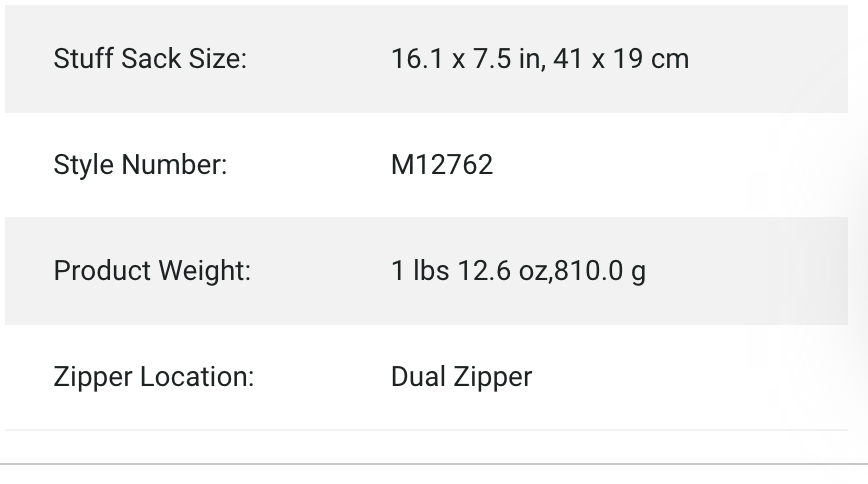Select the style number M12762
868x484 pixels.
click(x=441, y=164)
